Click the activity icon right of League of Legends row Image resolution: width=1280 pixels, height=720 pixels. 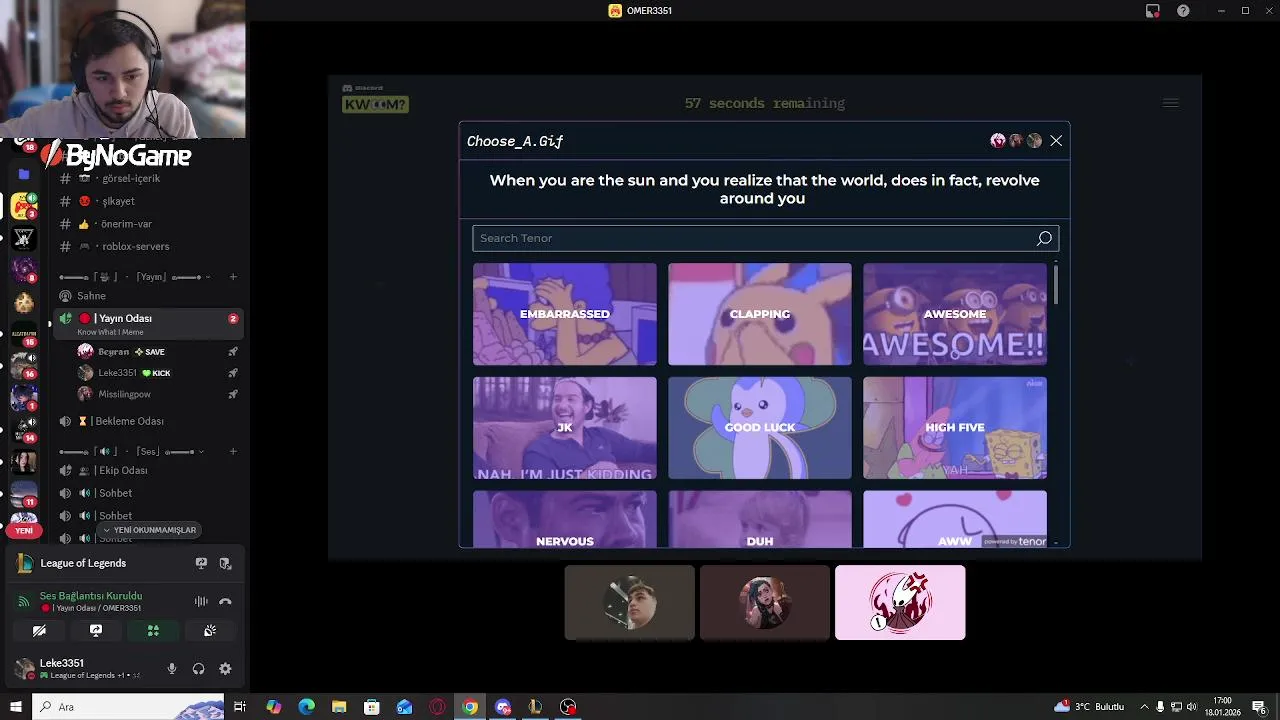[x=225, y=563]
